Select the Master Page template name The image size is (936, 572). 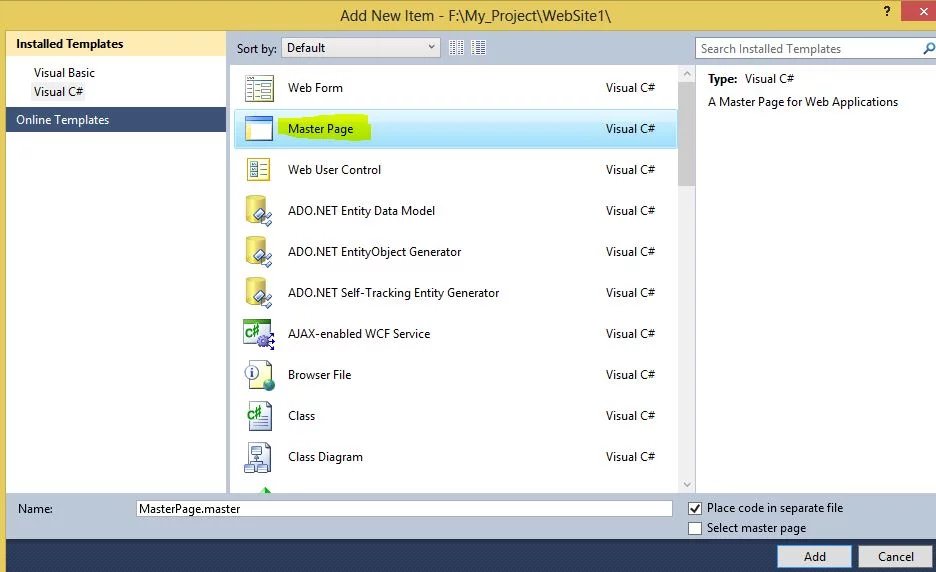pos(321,129)
